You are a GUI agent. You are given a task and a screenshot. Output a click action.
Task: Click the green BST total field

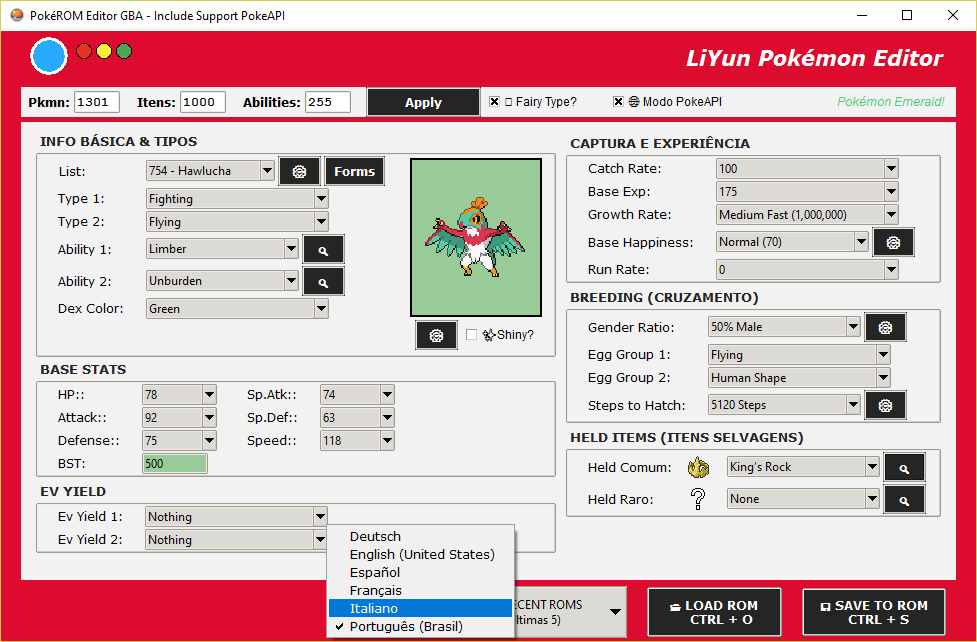tap(175, 464)
